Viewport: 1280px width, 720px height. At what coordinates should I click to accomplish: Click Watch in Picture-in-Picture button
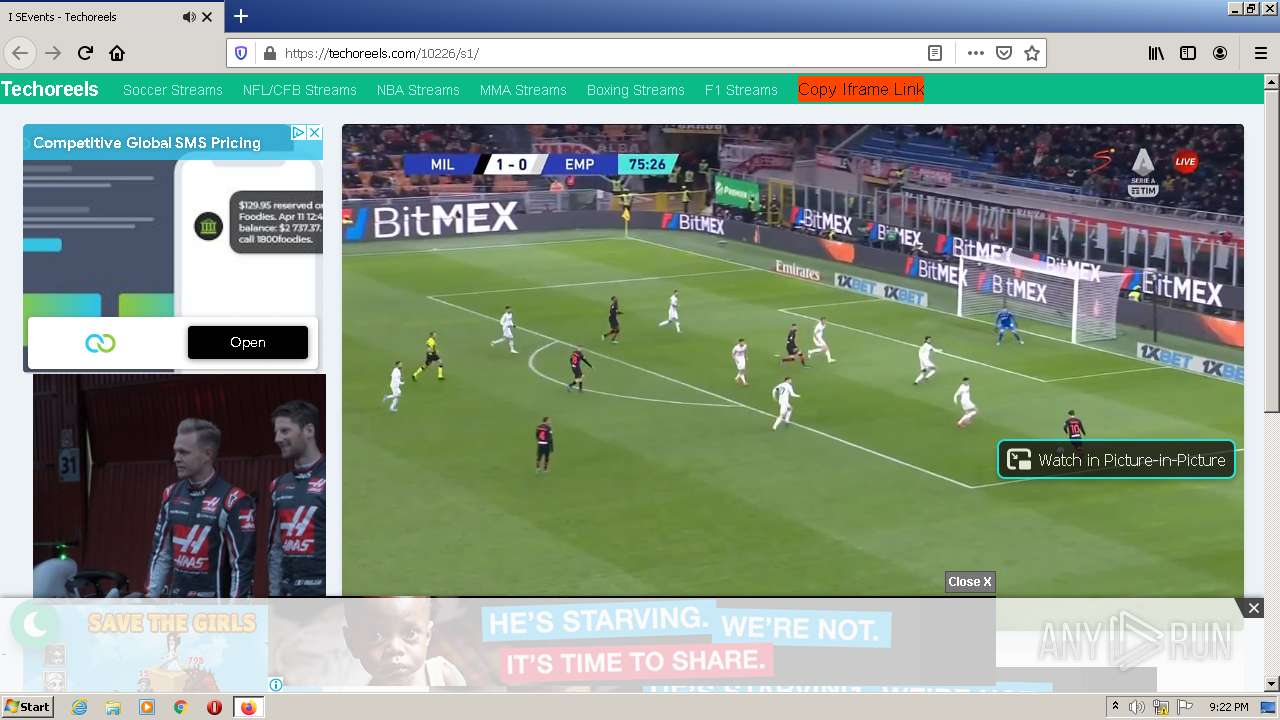(x=1116, y=460)
